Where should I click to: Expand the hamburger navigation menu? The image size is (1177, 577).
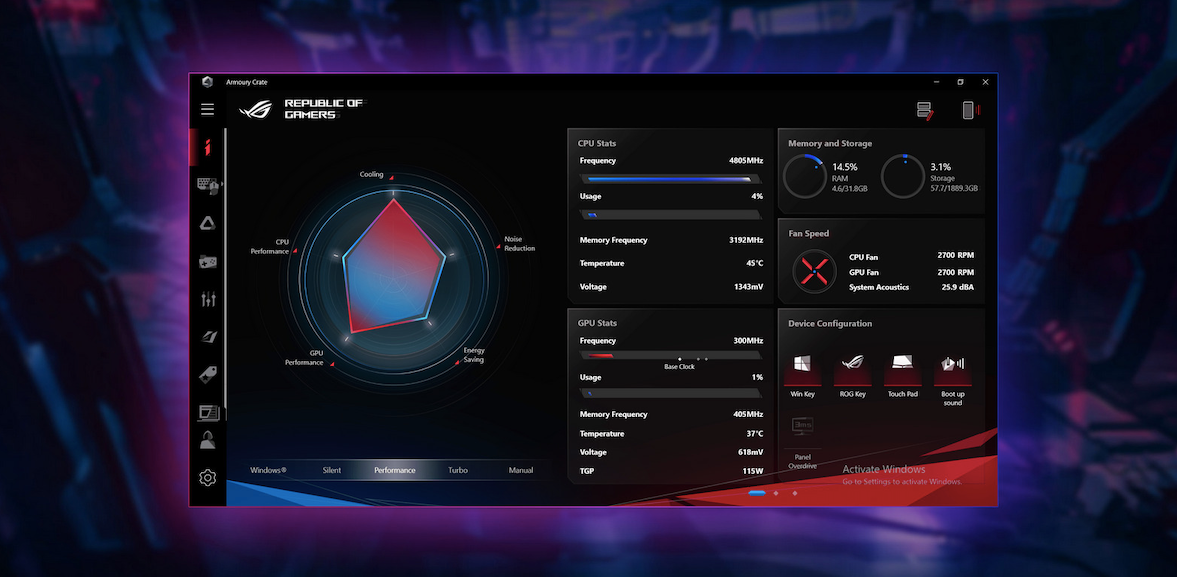tap(207, 109)
